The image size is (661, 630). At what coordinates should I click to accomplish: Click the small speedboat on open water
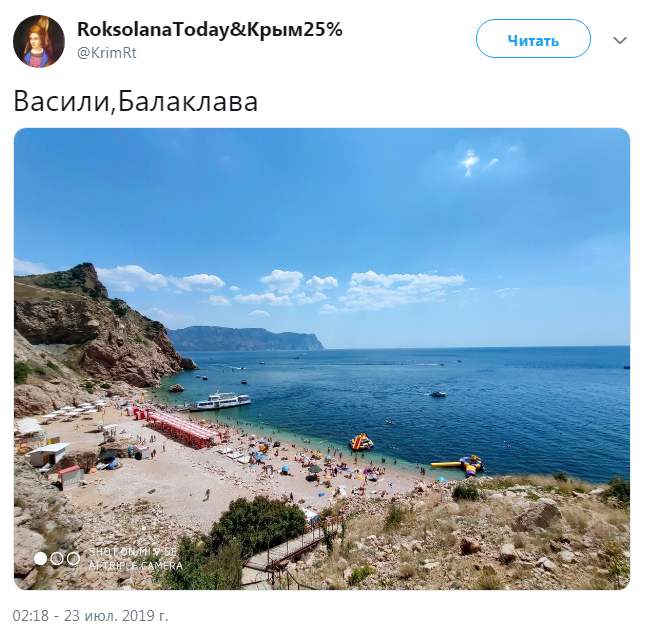coord(437,394)
